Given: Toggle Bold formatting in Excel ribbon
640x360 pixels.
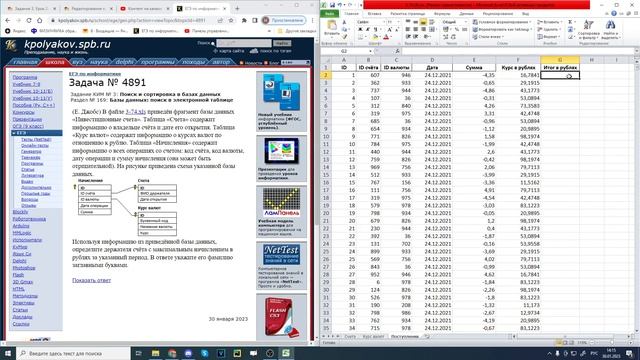Looking at the screenshot, I should pos(360,29).
